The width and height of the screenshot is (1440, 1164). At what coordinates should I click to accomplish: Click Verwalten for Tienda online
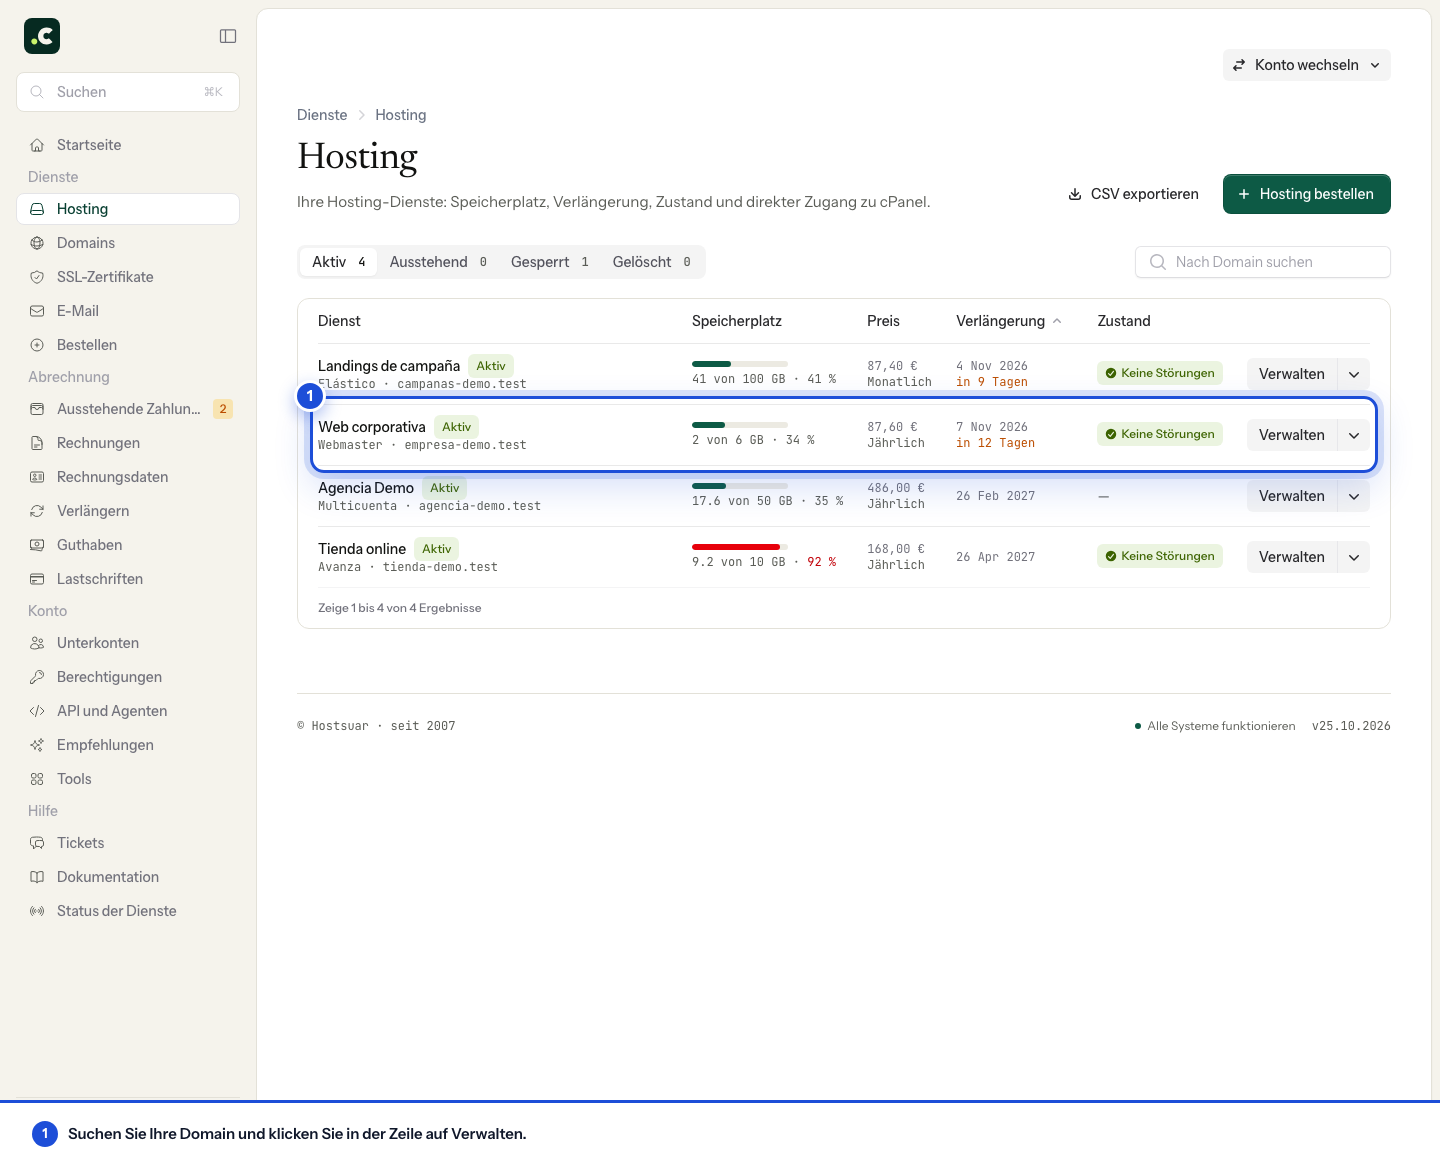1291,557
